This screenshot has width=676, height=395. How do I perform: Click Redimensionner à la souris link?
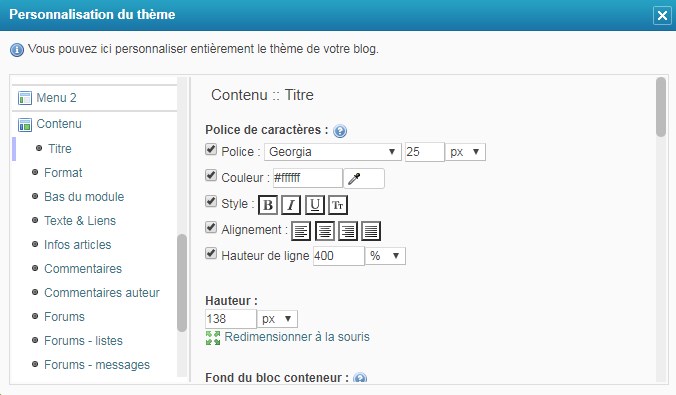tap(297, 337)
